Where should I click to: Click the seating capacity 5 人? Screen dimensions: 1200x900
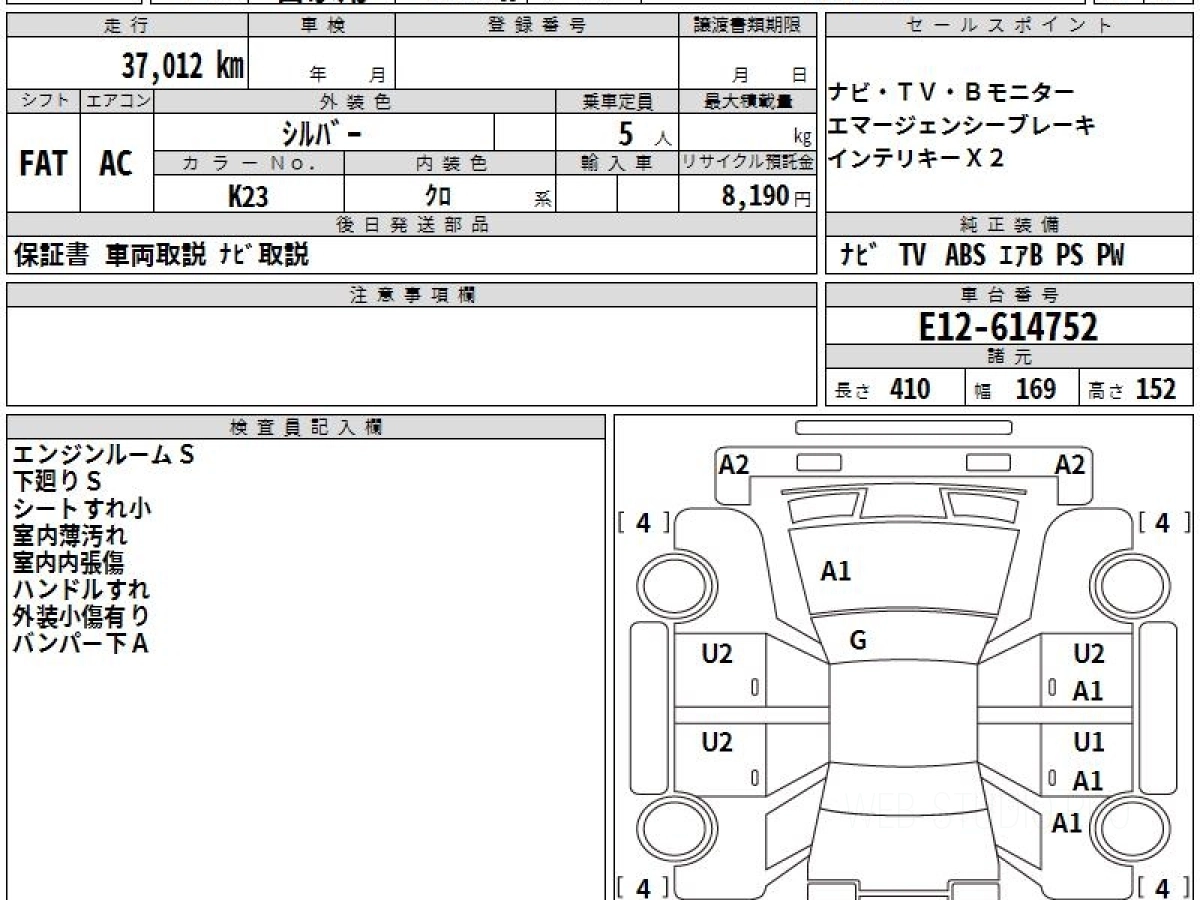click(644, 134)
